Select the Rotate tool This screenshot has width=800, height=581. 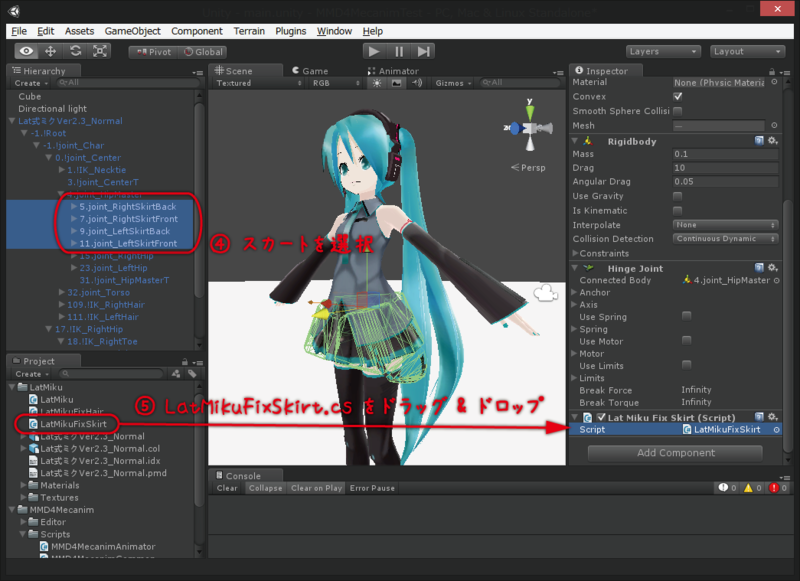tap(76, 51)
